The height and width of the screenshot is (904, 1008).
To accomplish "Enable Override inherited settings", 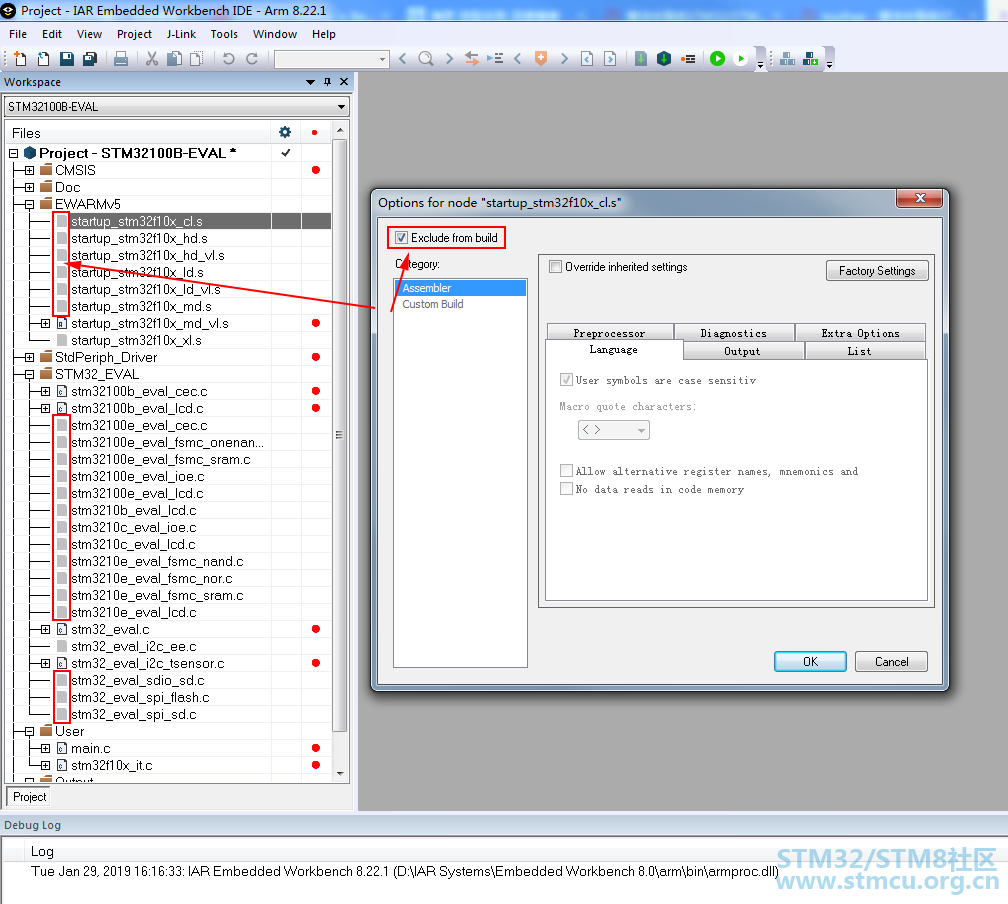I will 556,267.
